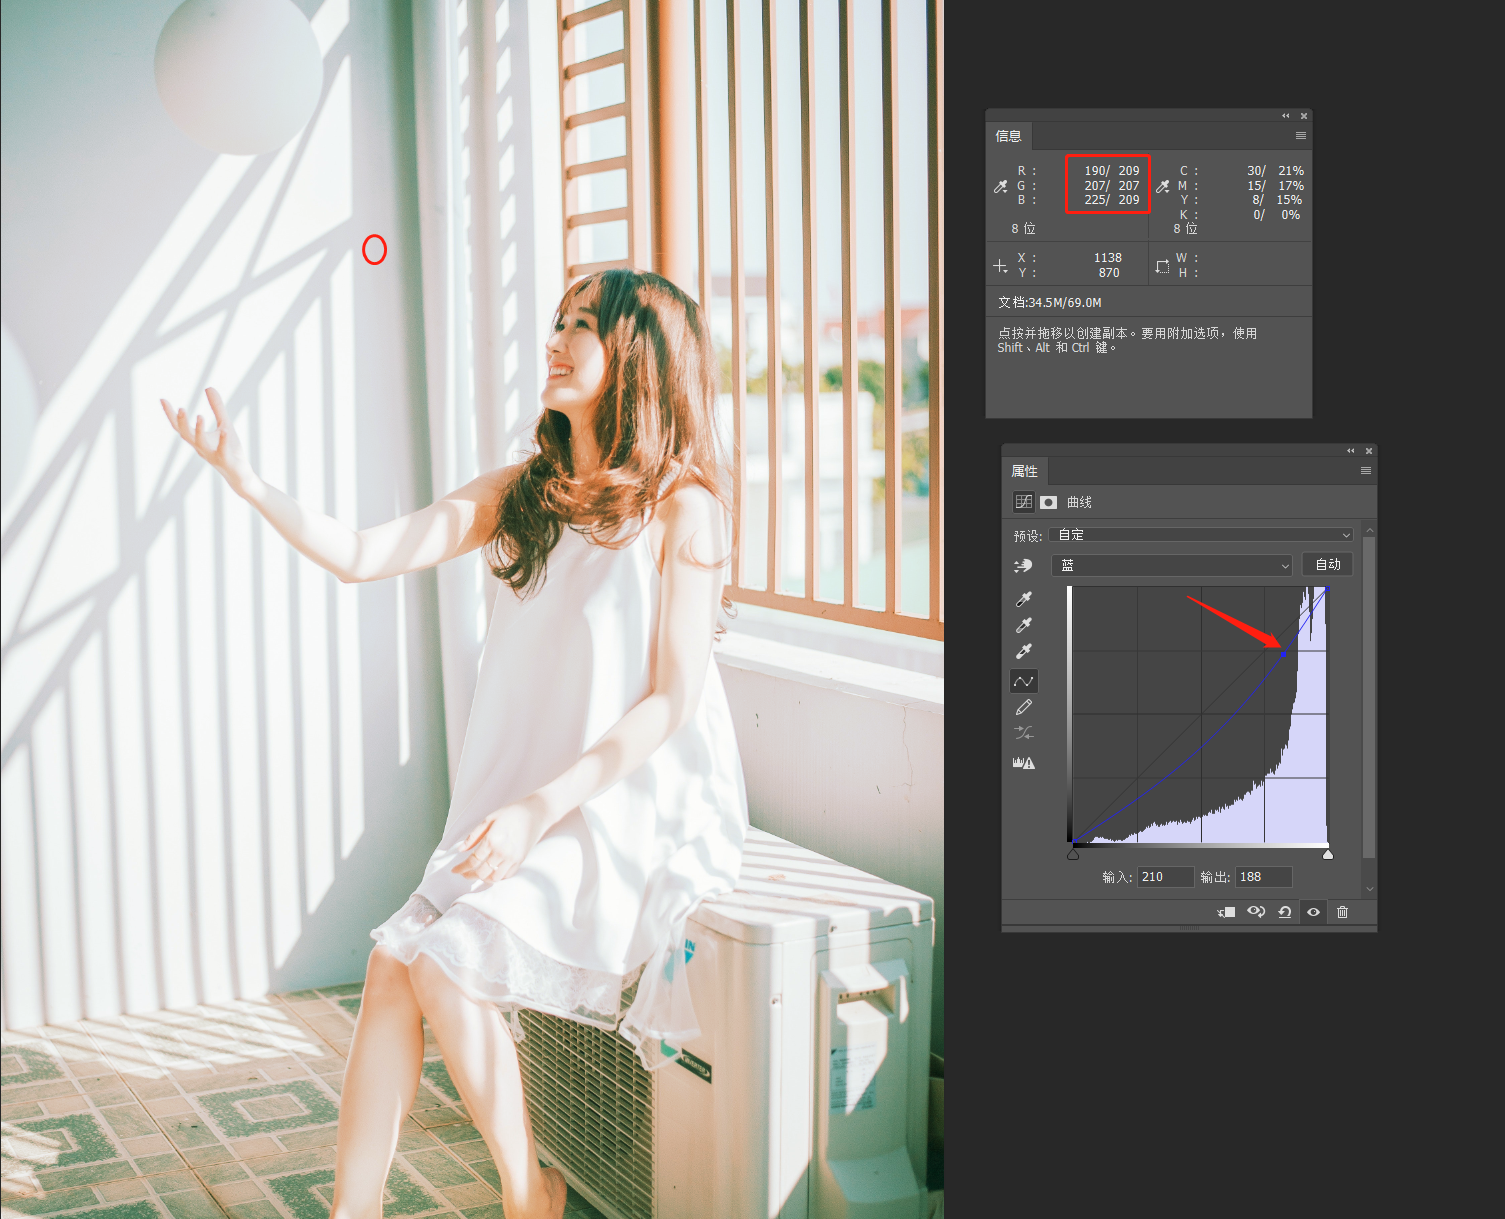The image size is (1505, 1219).
Task: Click the white point slider under the curve
Action: [x=1328, y=854]
